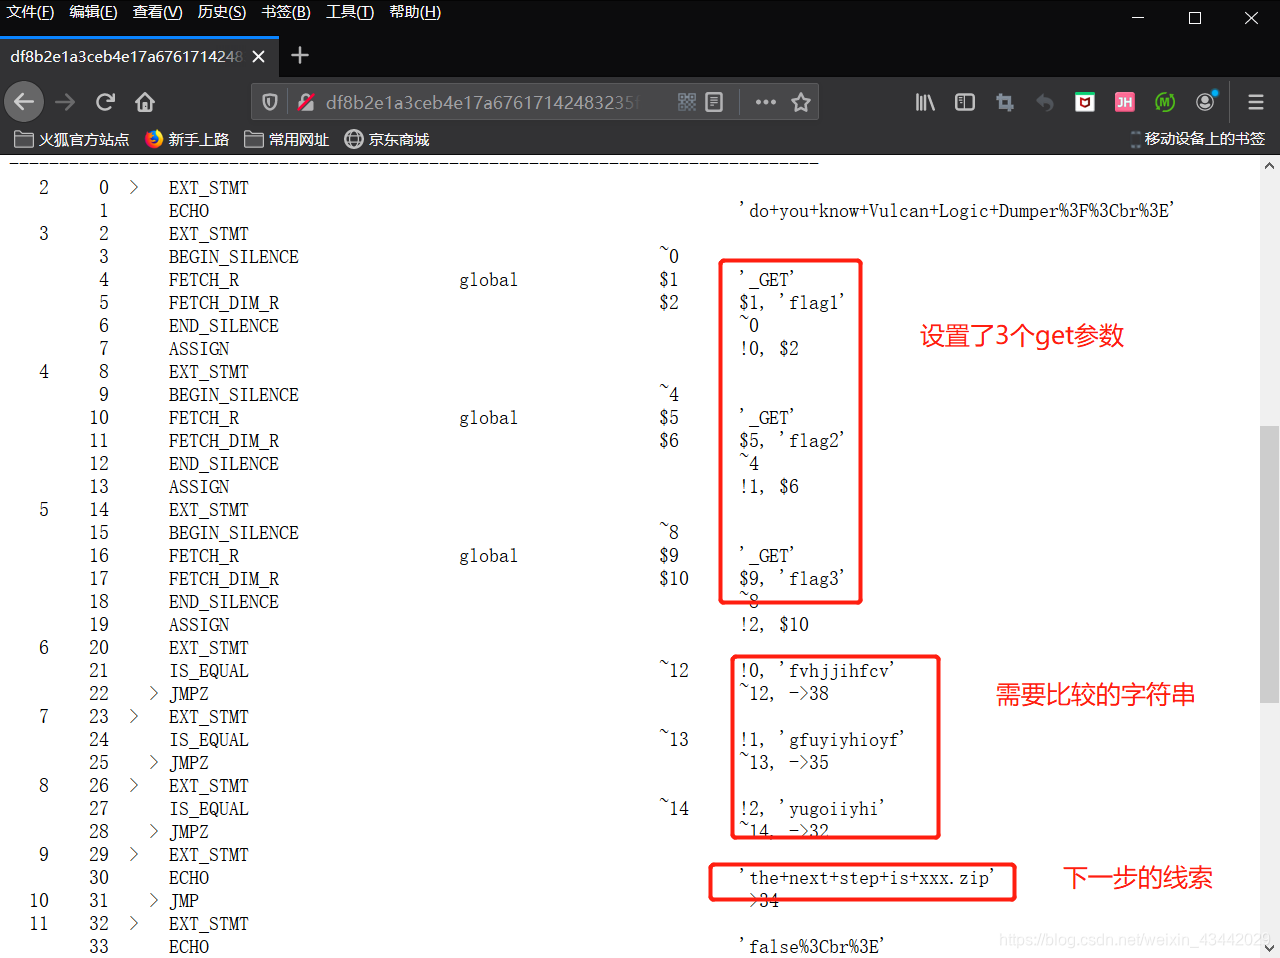Open the 历史(S) menu
The width and height of the screenshot is (1280, 958).
point(221,12)
